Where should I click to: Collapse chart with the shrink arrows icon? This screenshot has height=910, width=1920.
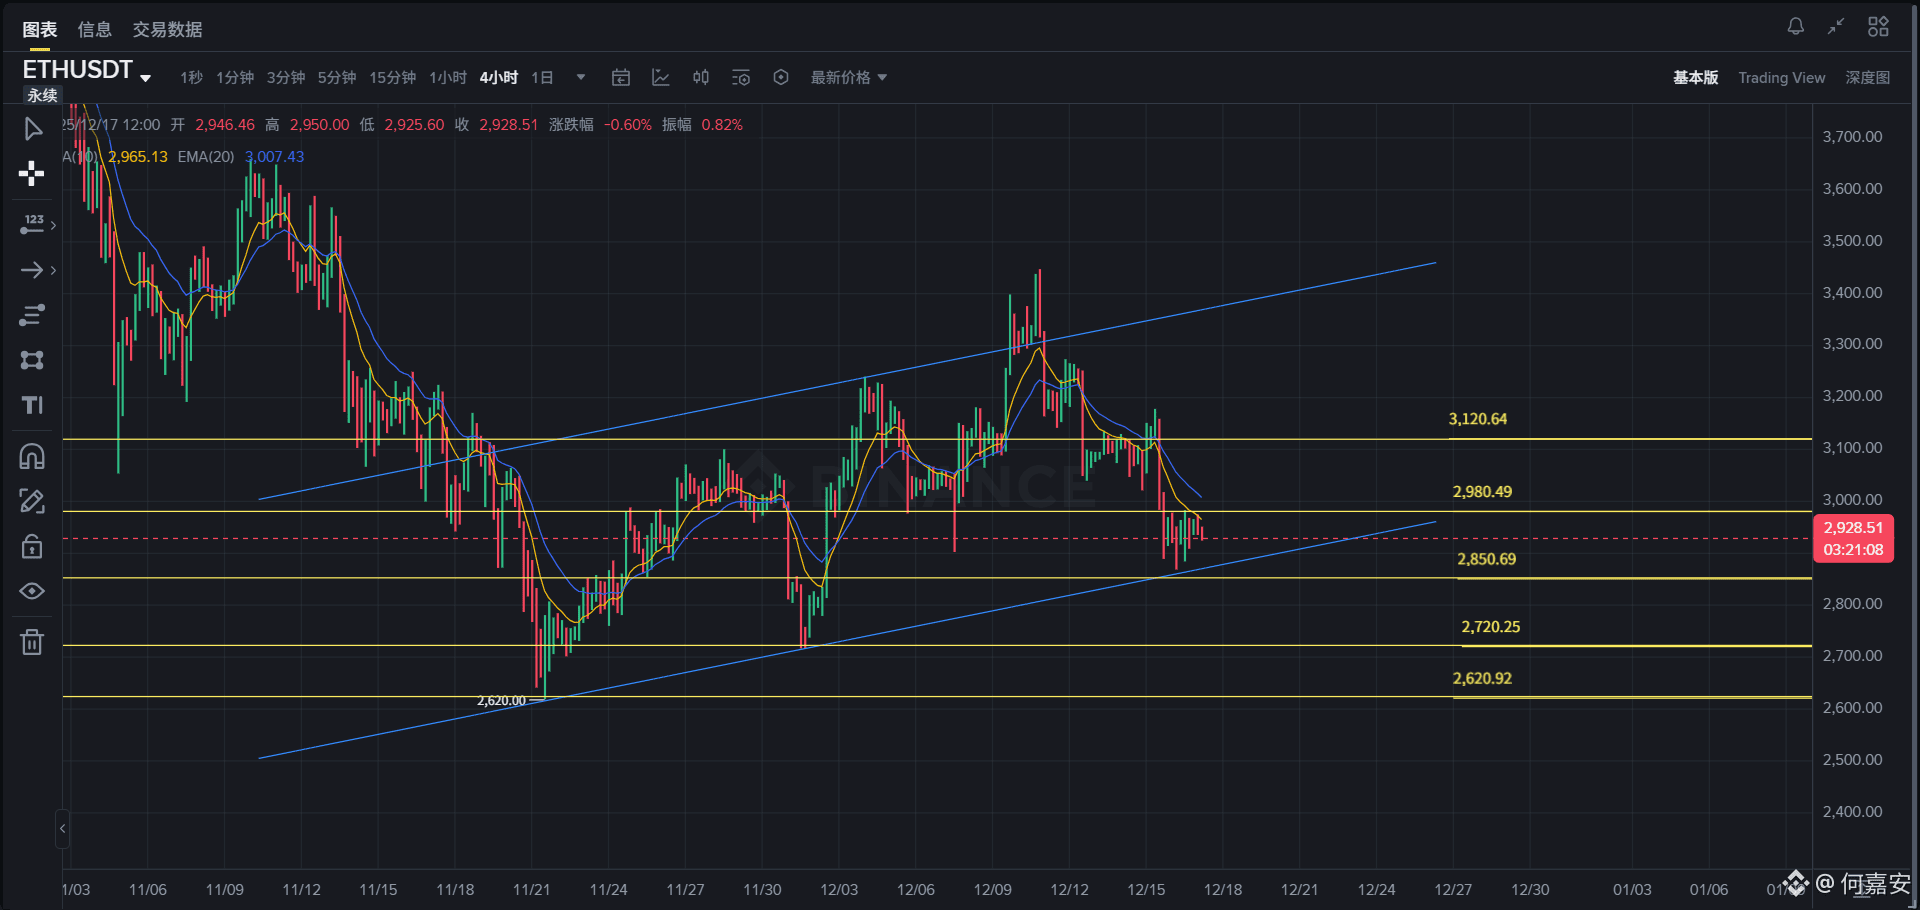pos(1836,27)
